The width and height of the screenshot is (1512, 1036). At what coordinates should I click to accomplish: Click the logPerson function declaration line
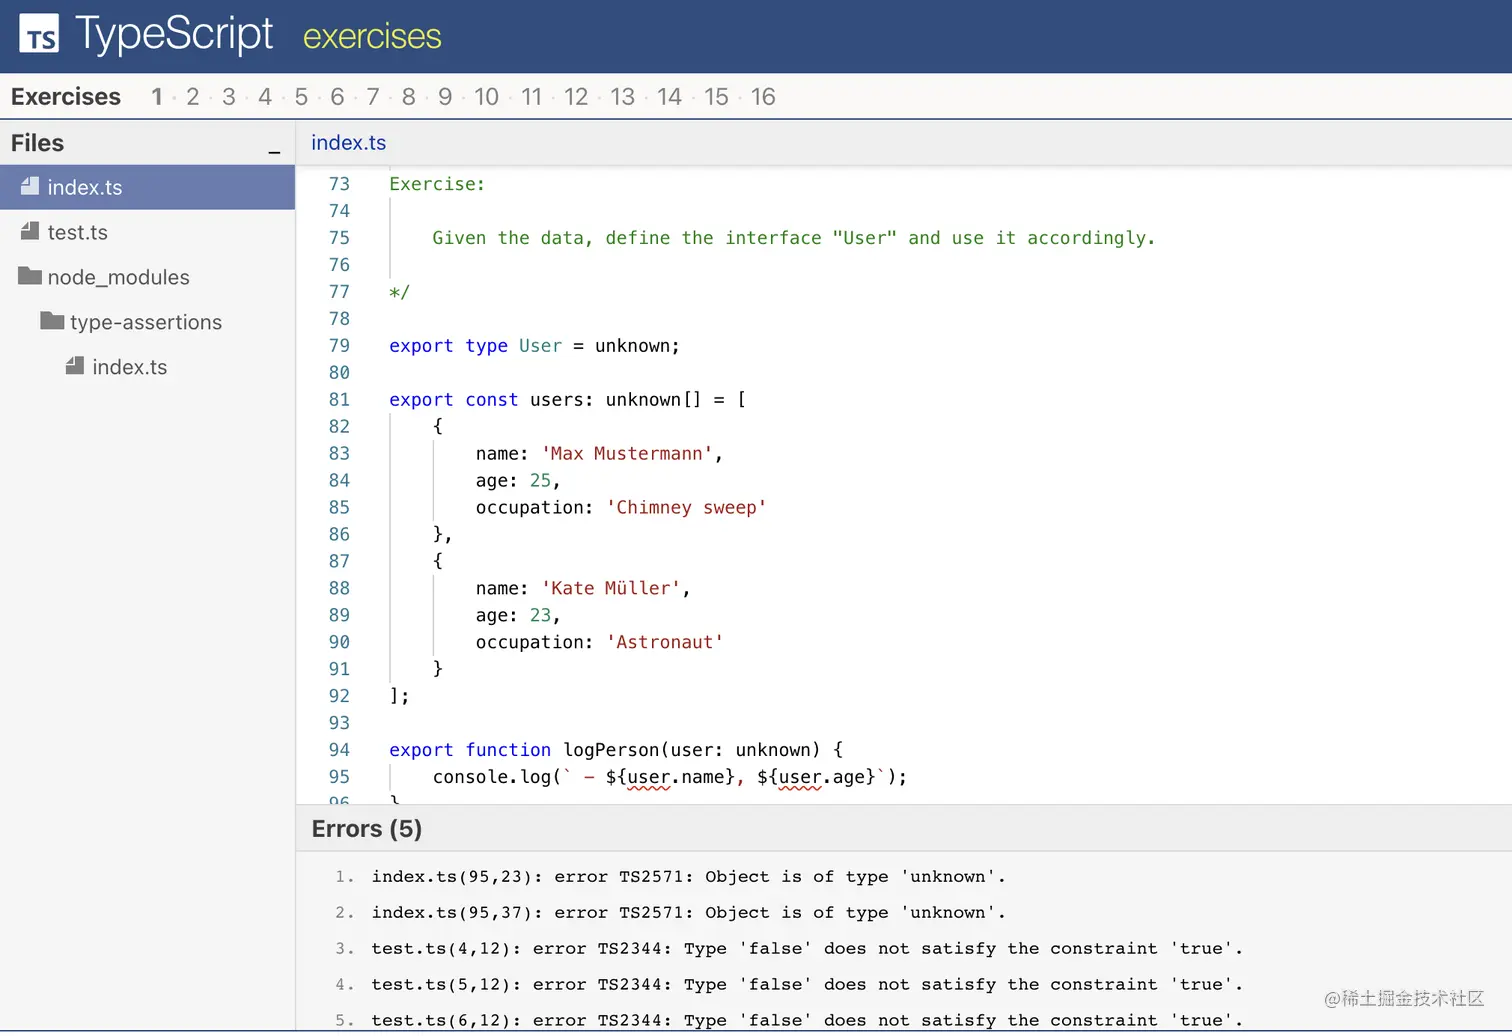pos(616,750)
